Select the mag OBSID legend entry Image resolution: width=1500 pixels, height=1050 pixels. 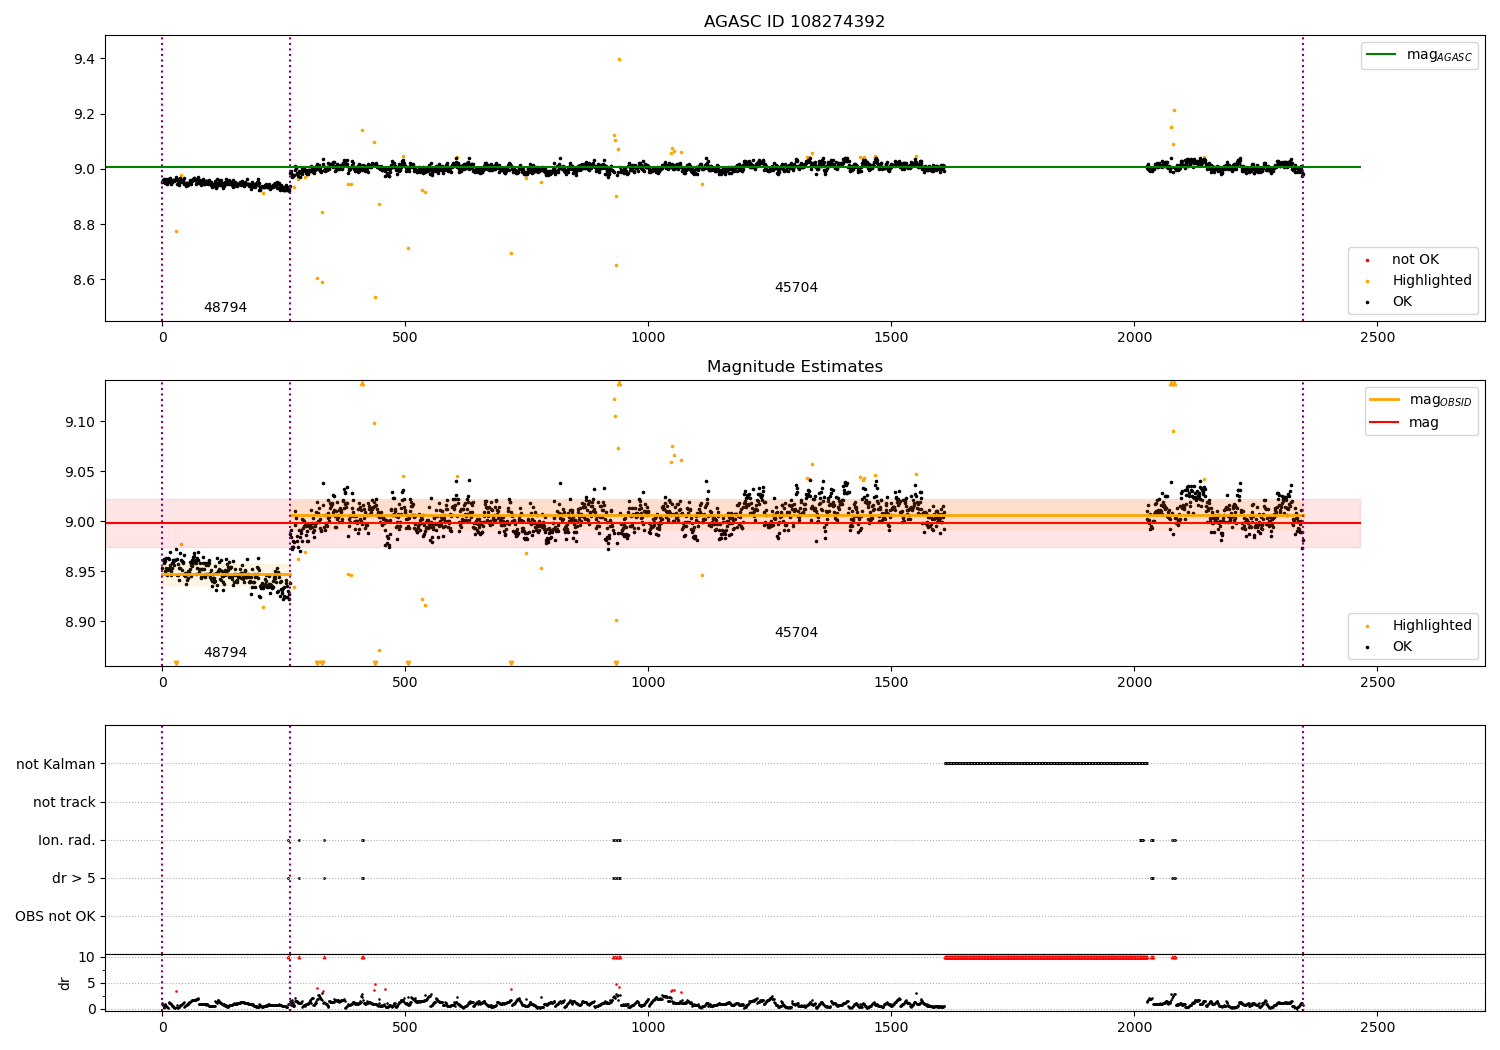click(1421, 400)
